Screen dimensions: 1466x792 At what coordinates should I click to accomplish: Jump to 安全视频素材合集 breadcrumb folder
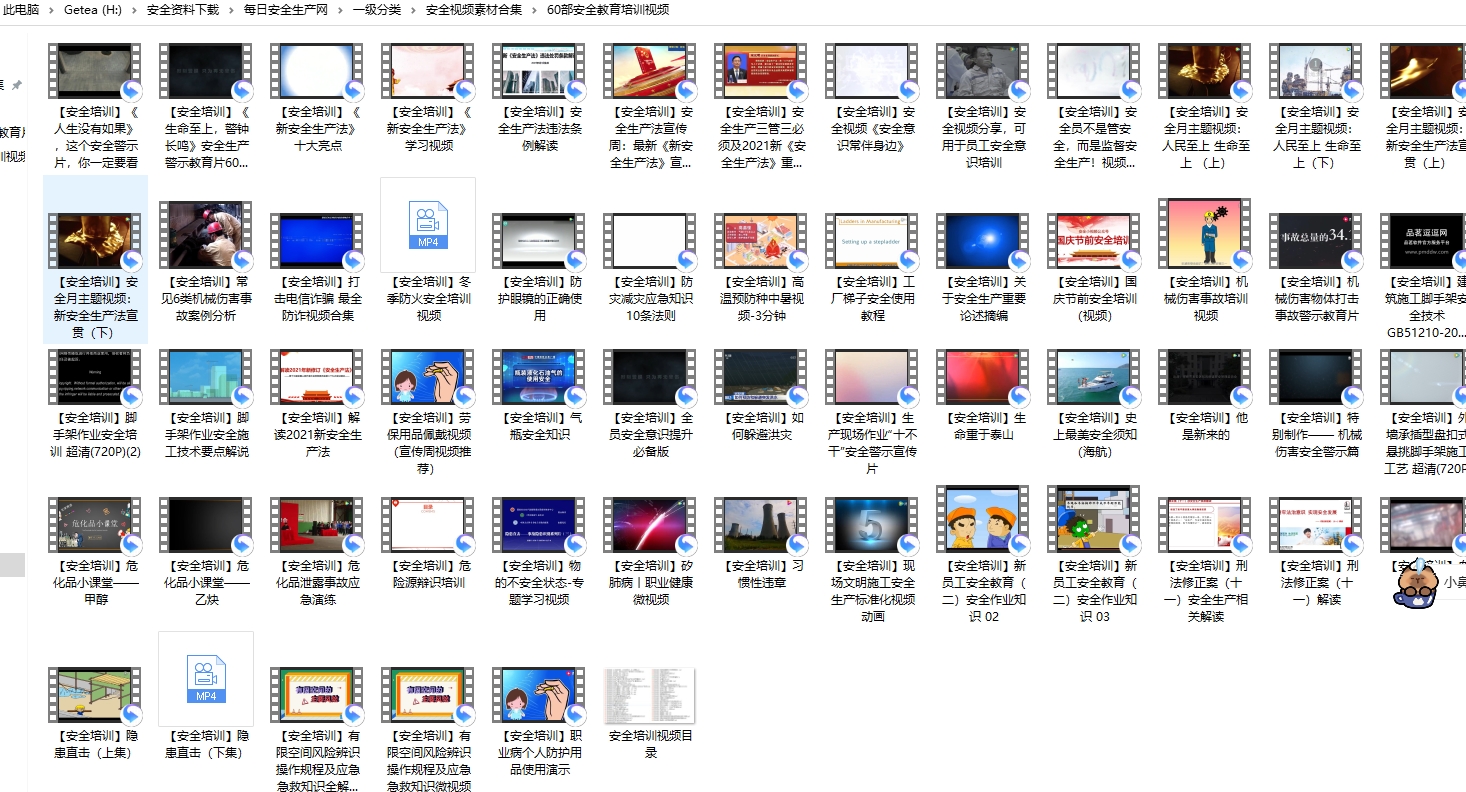pos(473,10)
